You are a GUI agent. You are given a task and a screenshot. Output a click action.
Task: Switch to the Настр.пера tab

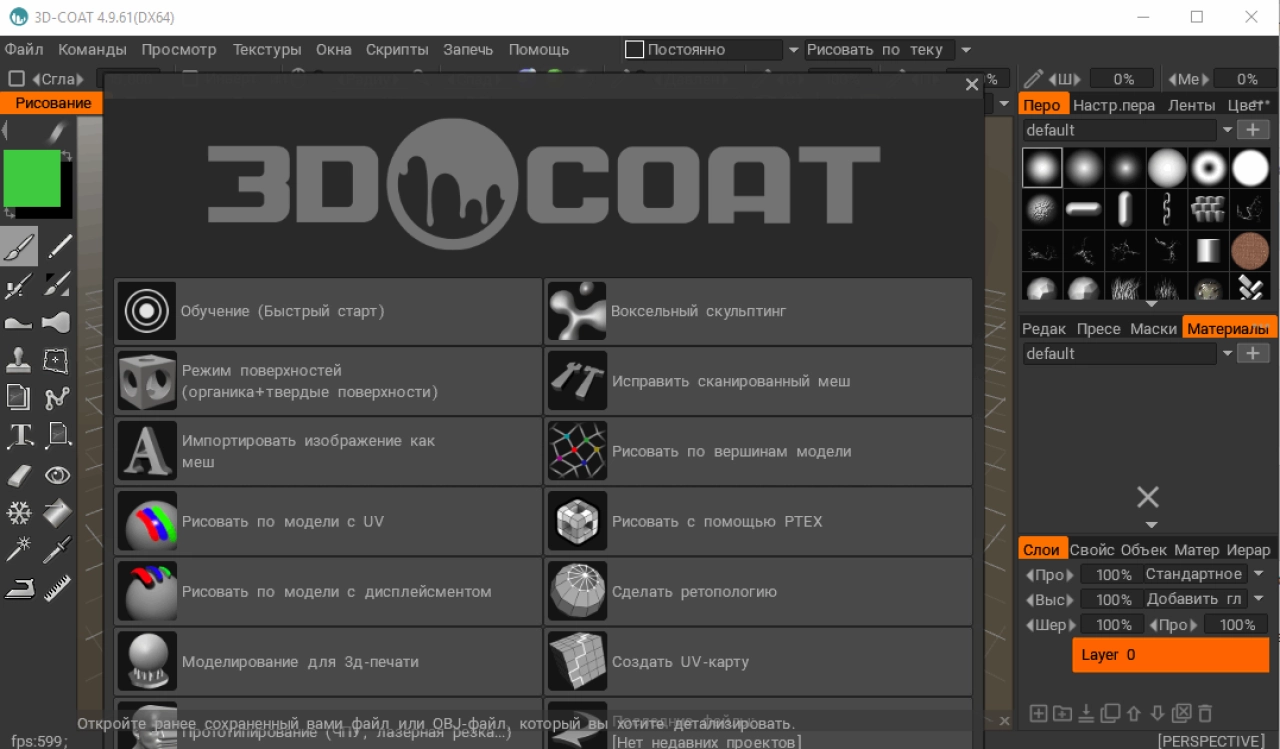click(1114, 105)
